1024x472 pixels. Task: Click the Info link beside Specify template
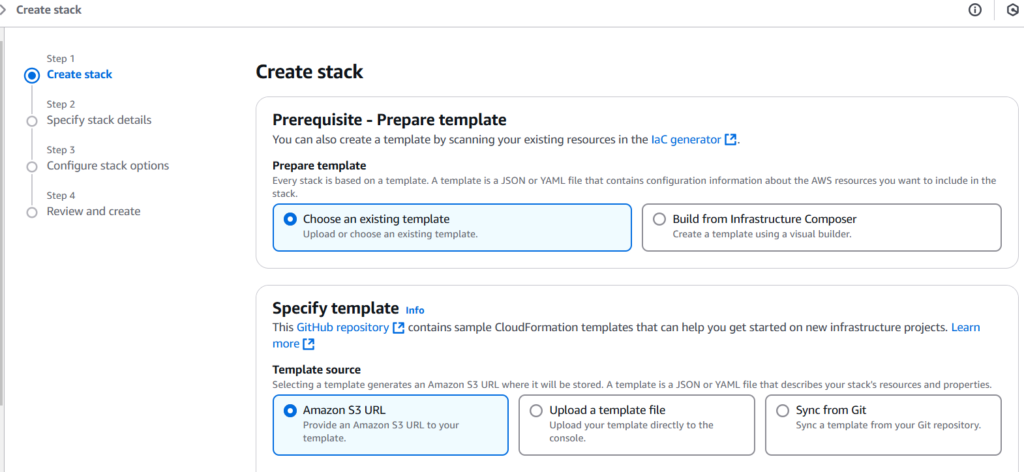414,311
